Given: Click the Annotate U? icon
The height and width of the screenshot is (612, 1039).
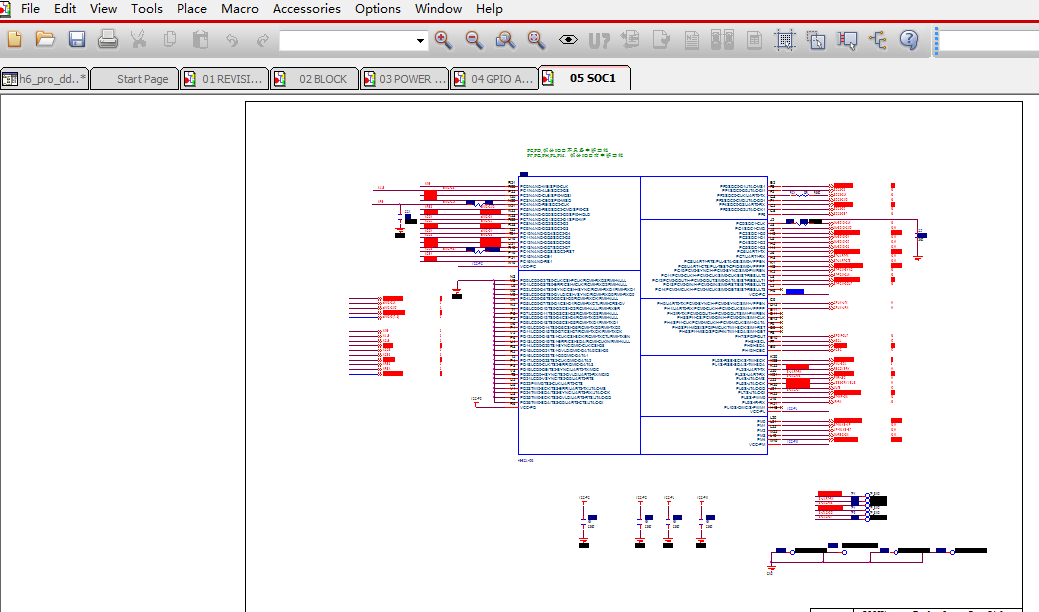Looking at the screenshot, I should [x=599, y=41].
